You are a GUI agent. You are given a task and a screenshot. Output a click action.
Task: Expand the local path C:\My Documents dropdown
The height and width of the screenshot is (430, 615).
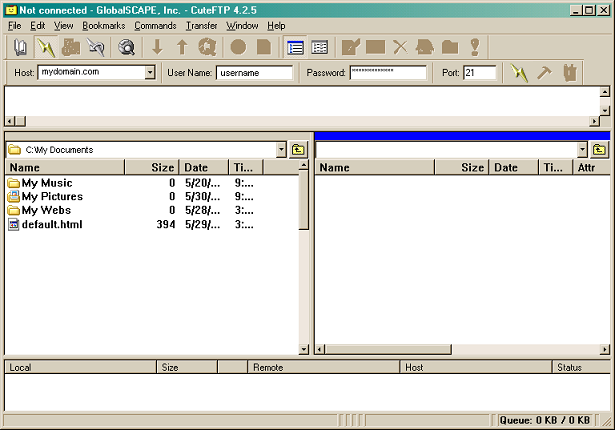click(x=281, y=150)
